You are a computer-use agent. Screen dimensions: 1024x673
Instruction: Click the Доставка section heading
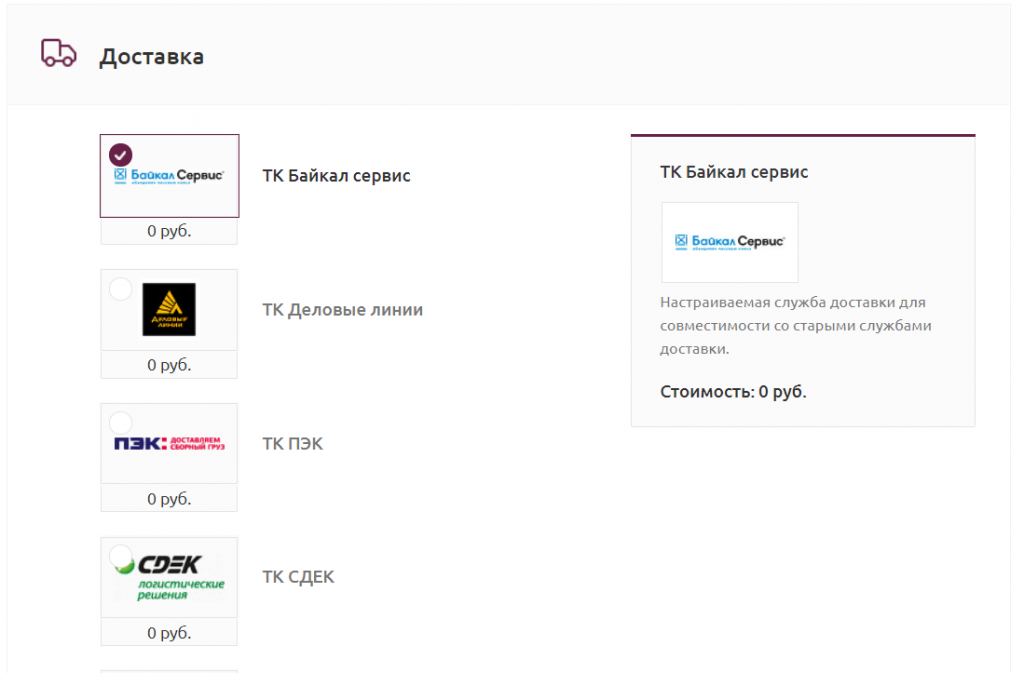[152, 57]
